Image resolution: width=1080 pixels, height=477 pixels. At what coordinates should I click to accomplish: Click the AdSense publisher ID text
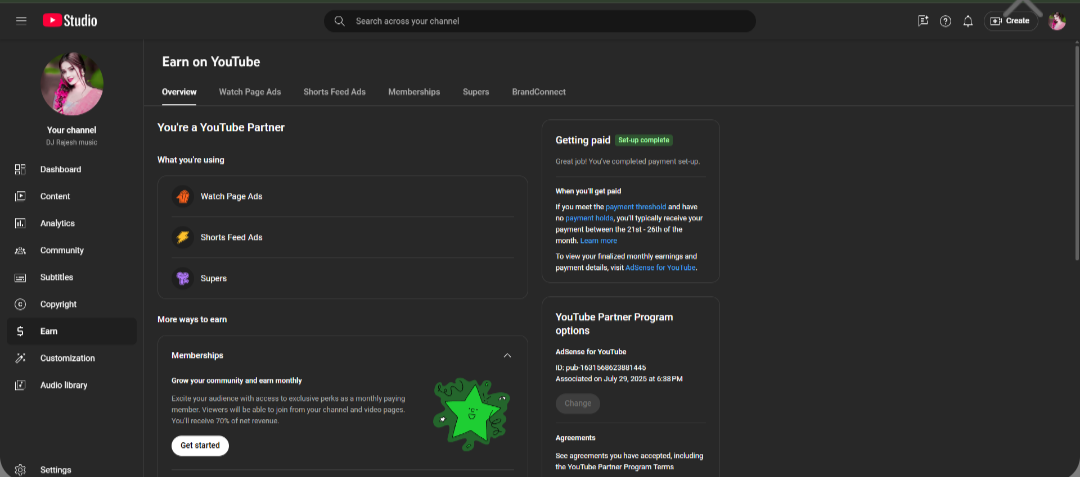click(601, 368)
